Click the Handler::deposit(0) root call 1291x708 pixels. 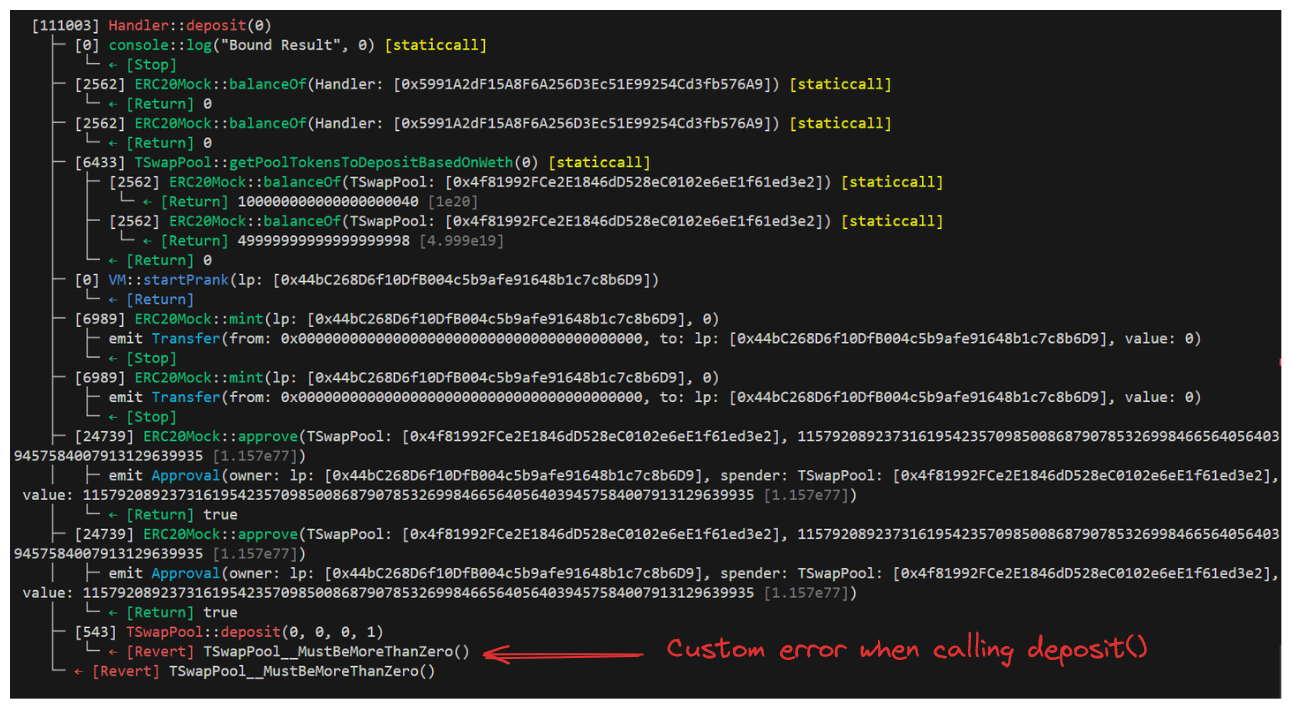click(190, 25)
